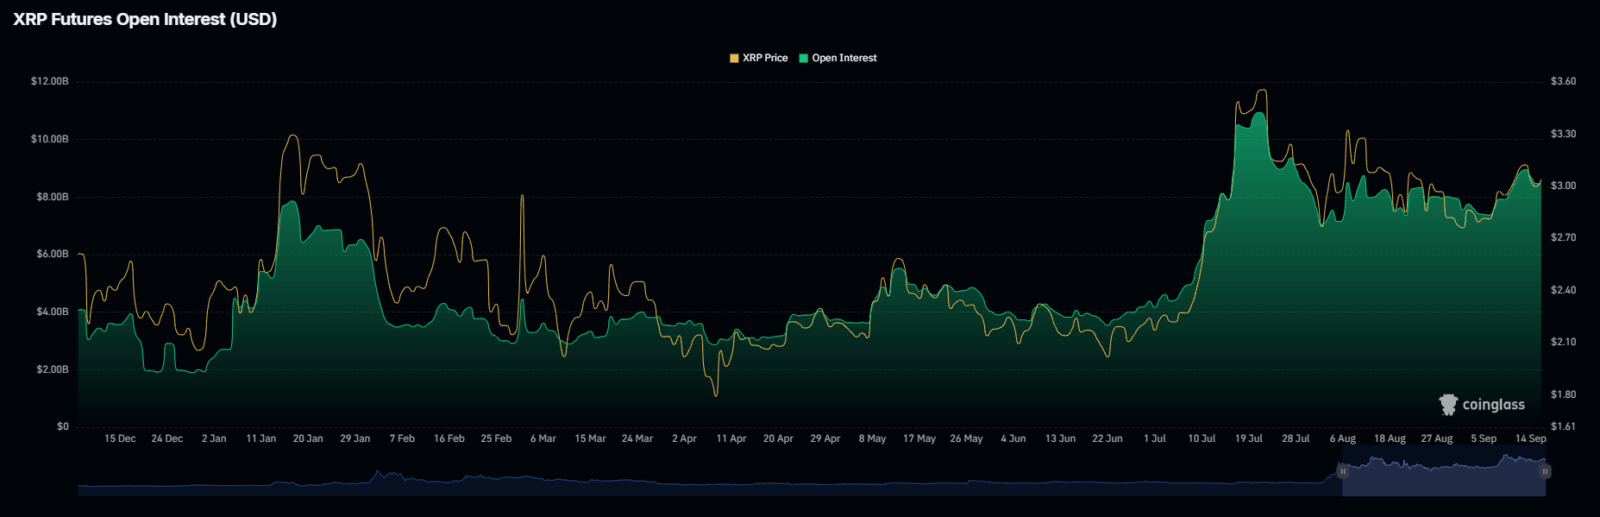Click the 4 Jun date label
This screenshot has height=517, width=1600.
tap(1013, 439)
